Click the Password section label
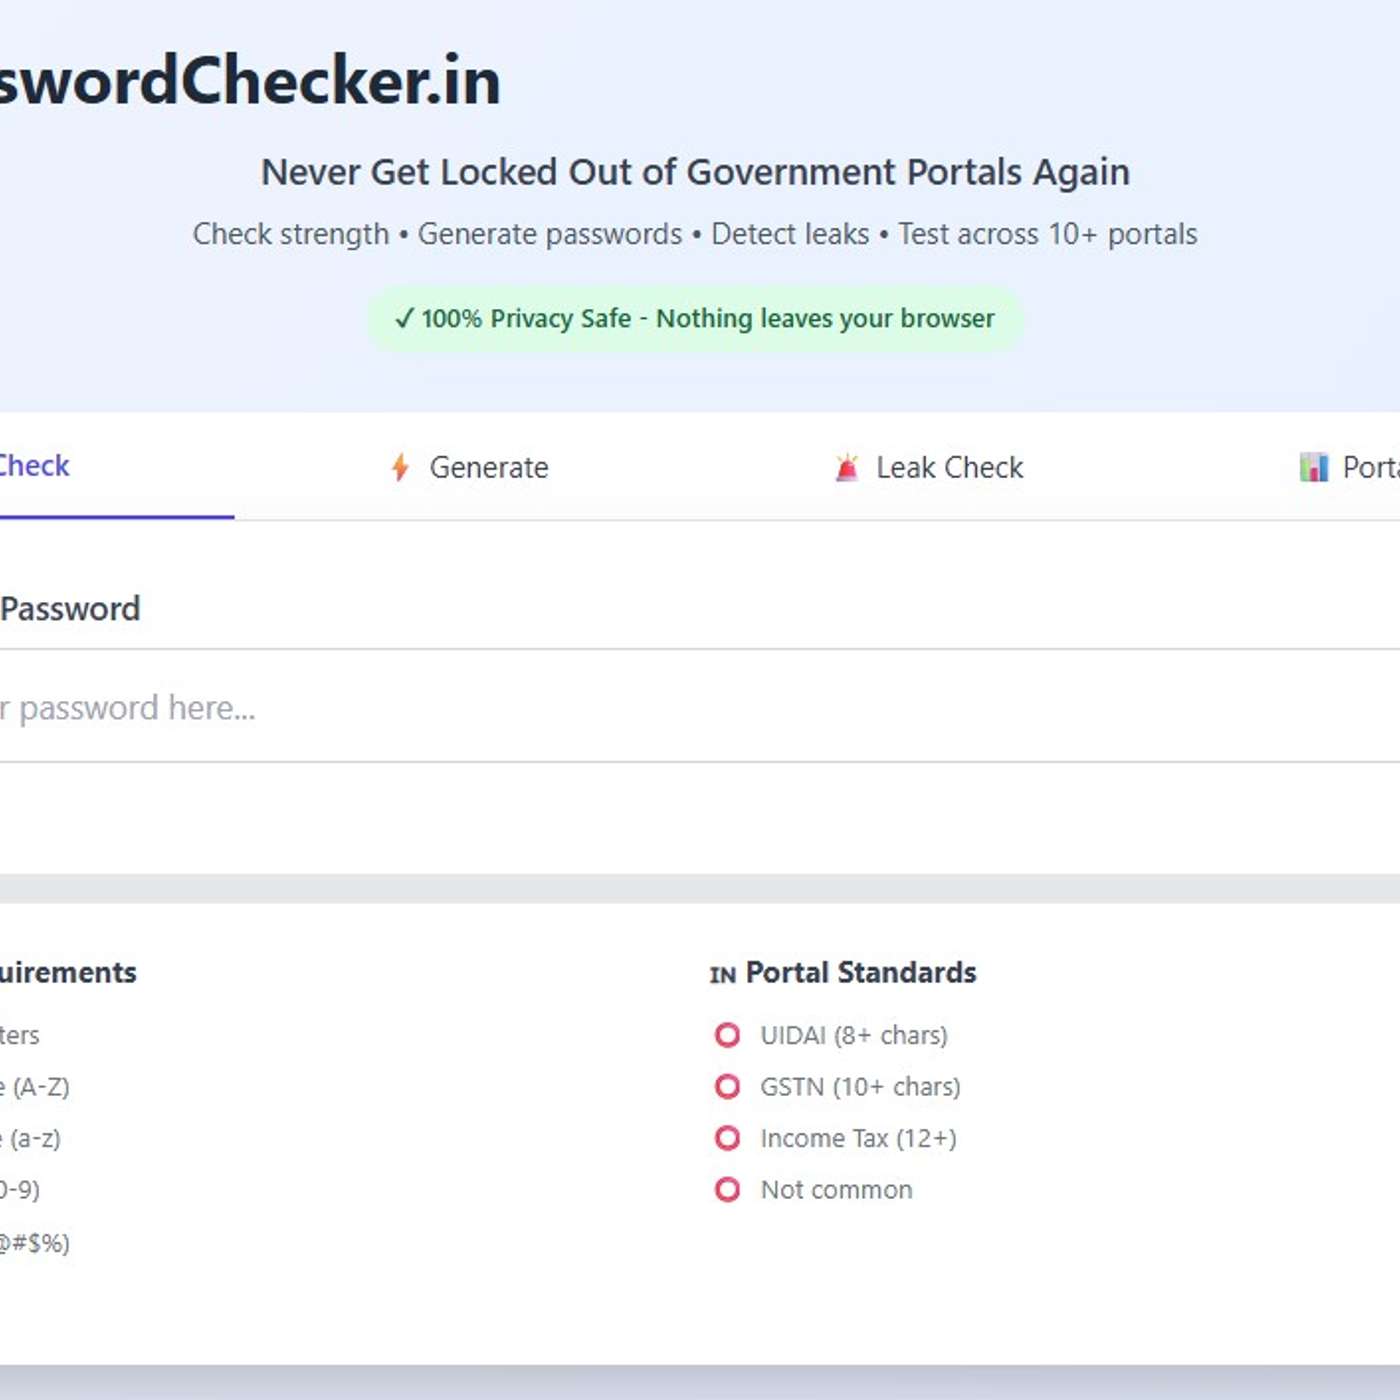Screen dimensions: 1400x1400 click(x=70, y=608)
